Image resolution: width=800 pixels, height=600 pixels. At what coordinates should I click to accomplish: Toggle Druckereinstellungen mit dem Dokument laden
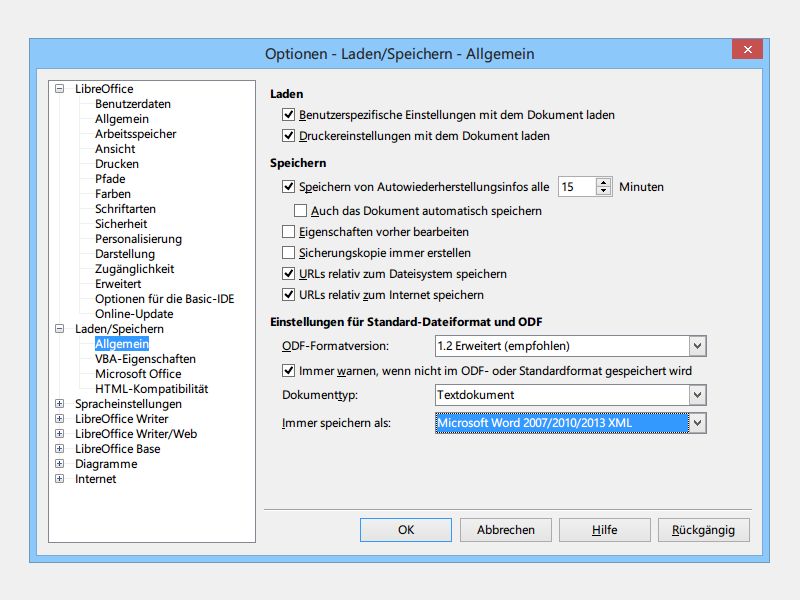(288, 135)
